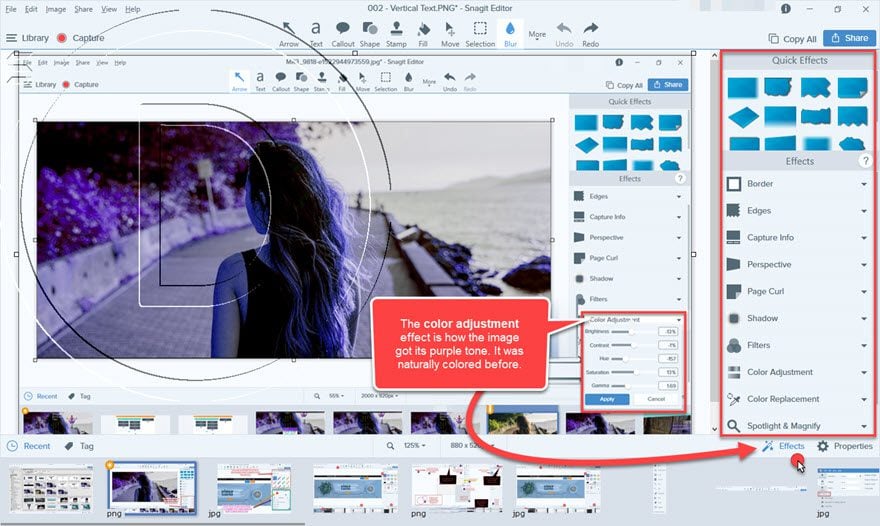Click the Effects help question mark icon
Screen dimensions: 880x526
click(865, 161)
